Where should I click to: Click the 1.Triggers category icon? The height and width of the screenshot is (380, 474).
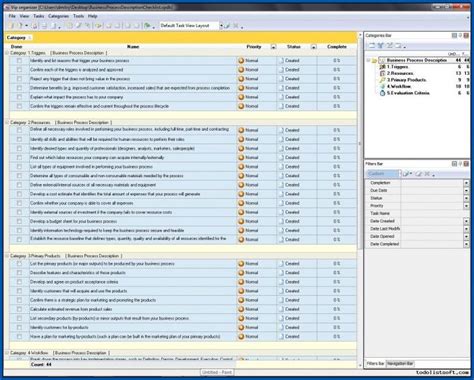383,67
